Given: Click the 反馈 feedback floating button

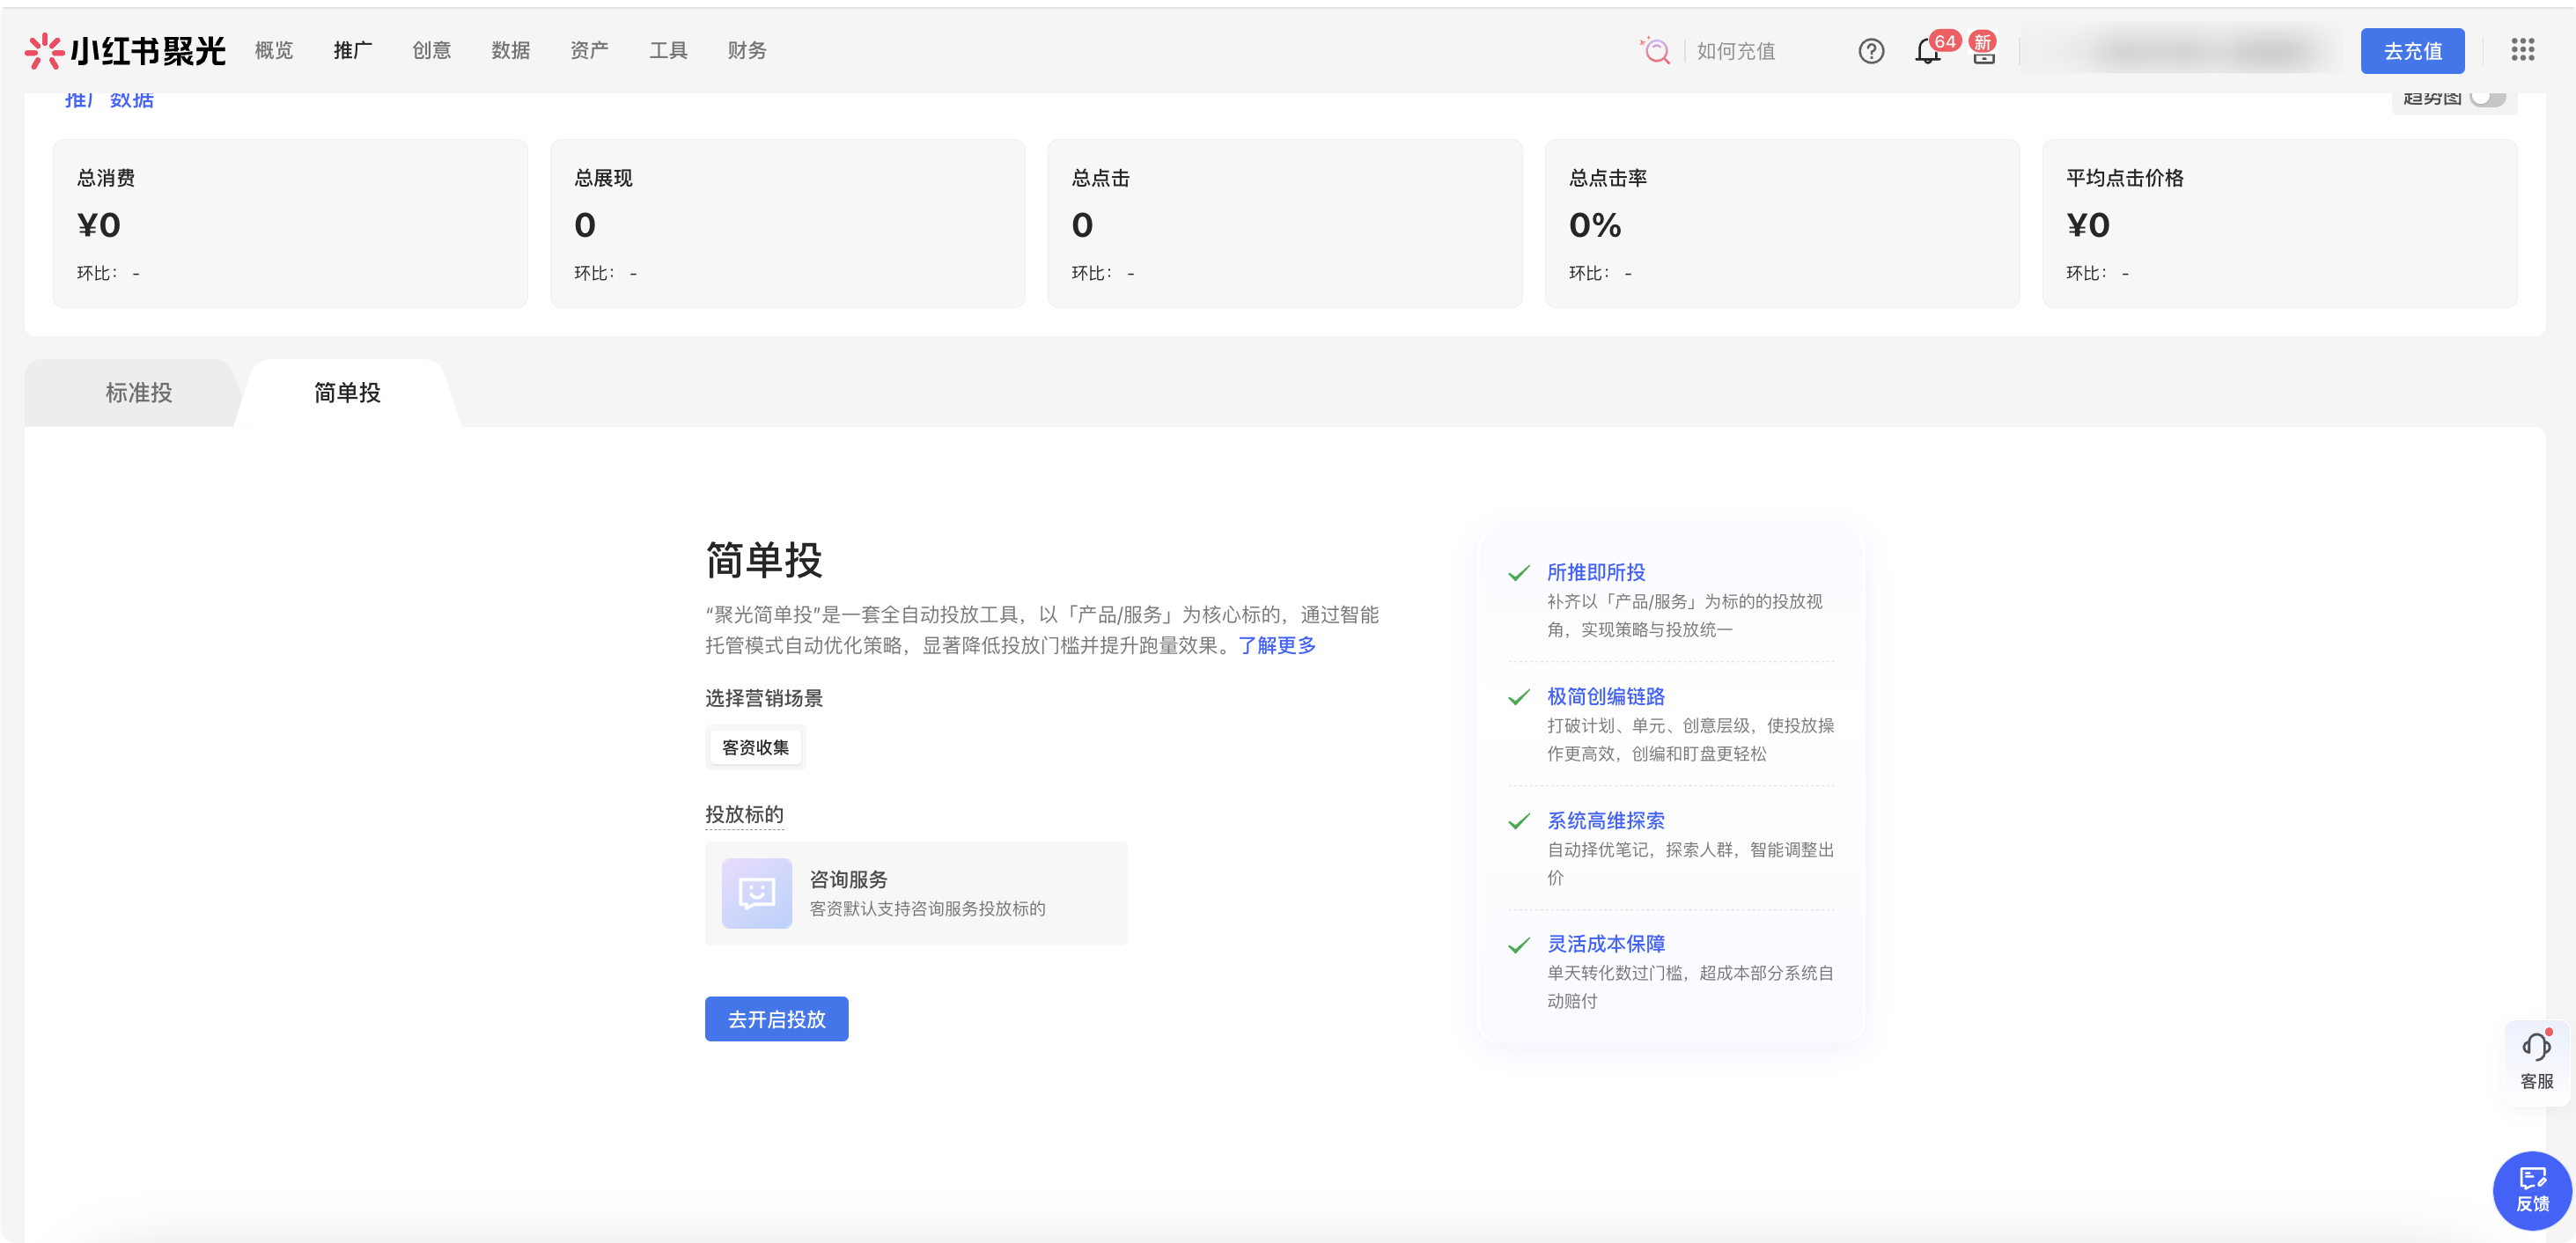Looking at the screenshot, I should point(2532,1189).
